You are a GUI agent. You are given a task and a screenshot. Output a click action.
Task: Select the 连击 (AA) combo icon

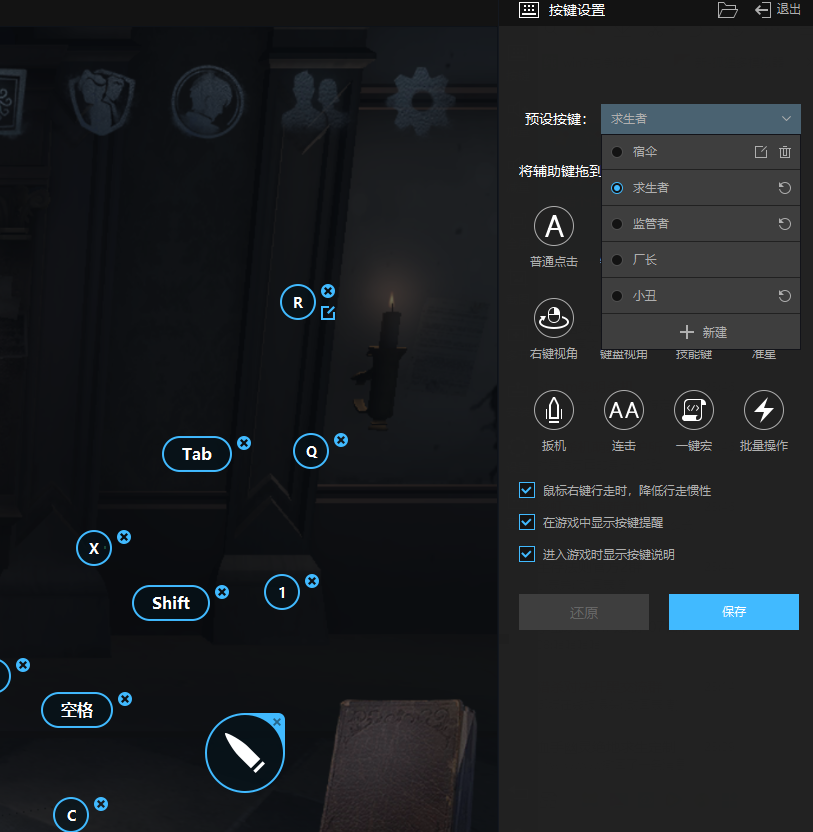[x=624, y=410]
